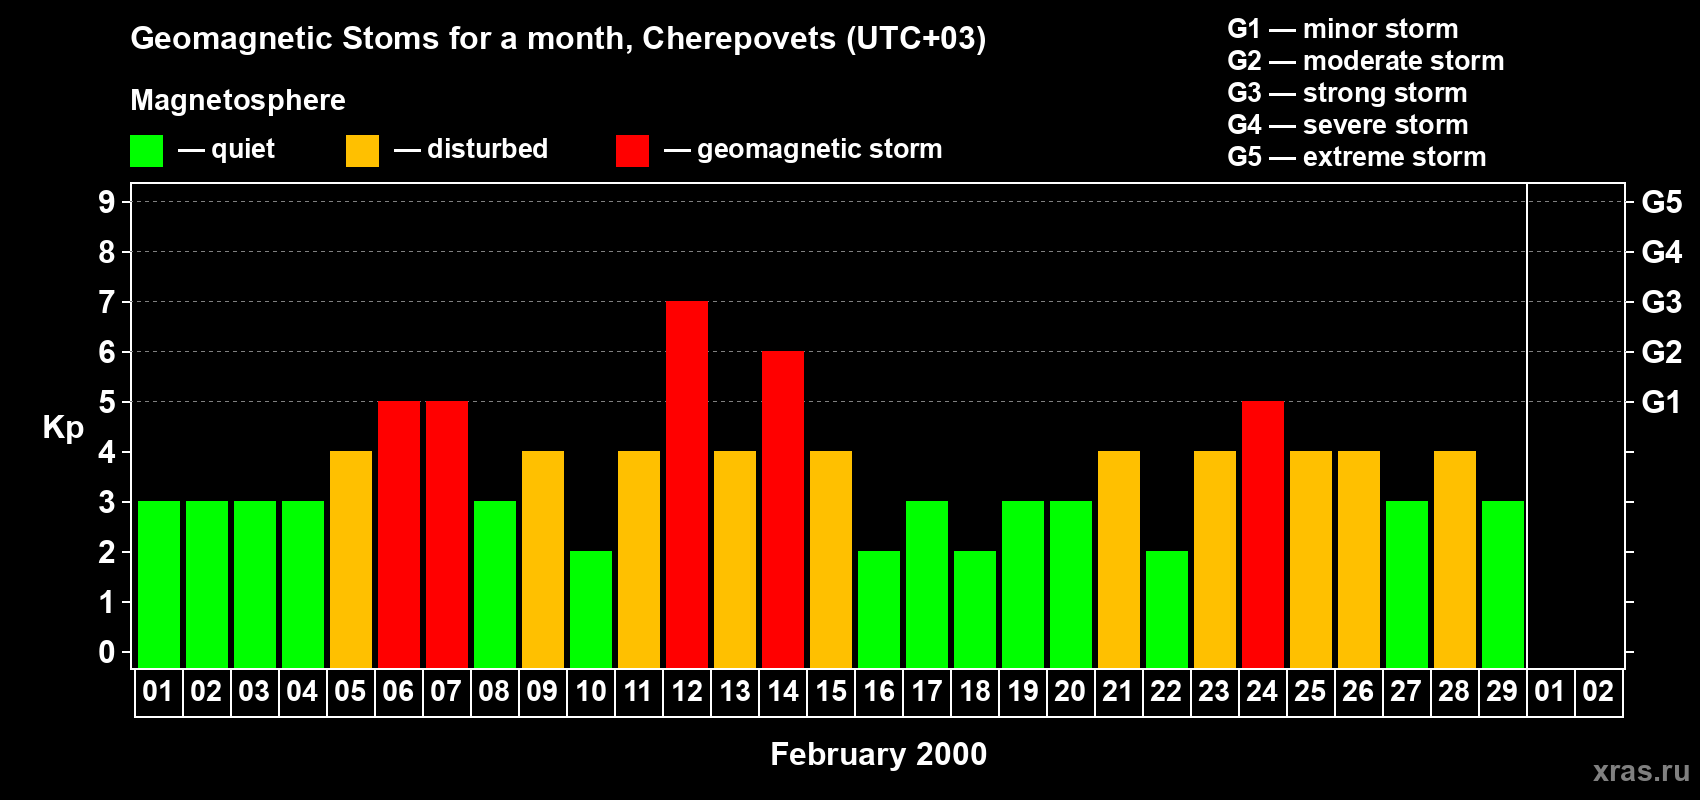Click the G5 label on right axis
The height and width of the screenshot is (800, 1700).
coord(1661,202)
